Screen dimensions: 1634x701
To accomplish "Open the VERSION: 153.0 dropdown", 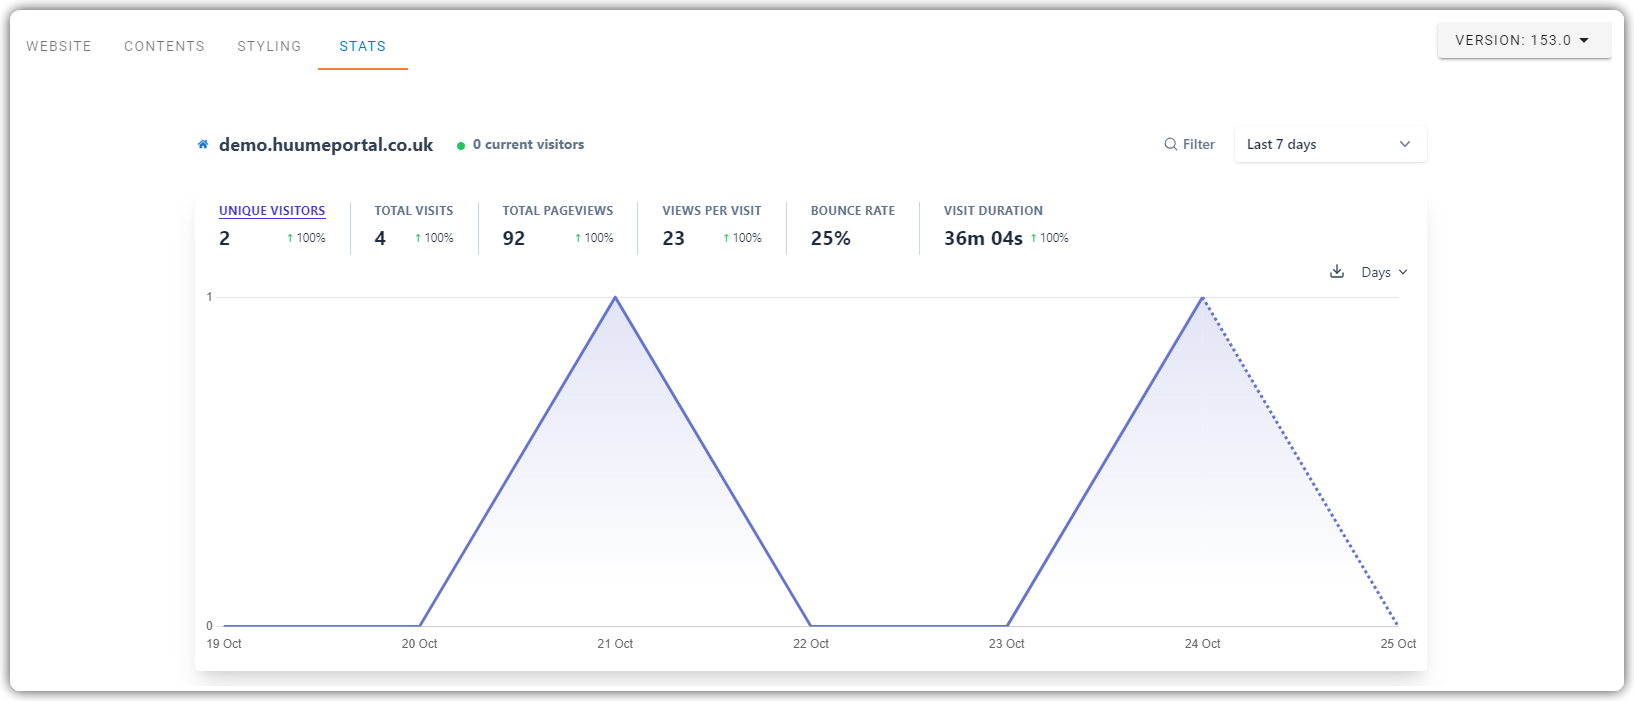I will coord(1524,40).
